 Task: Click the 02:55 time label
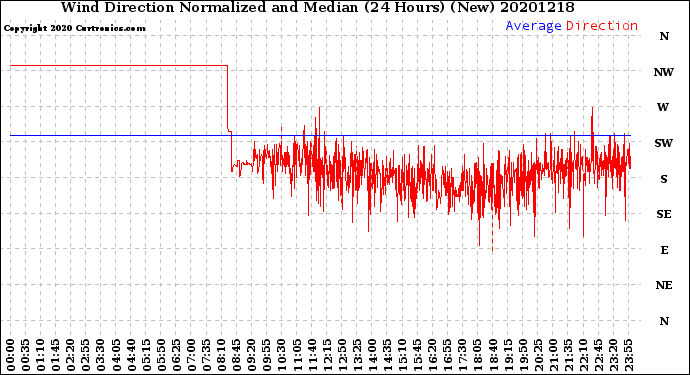tap(86, 356)
